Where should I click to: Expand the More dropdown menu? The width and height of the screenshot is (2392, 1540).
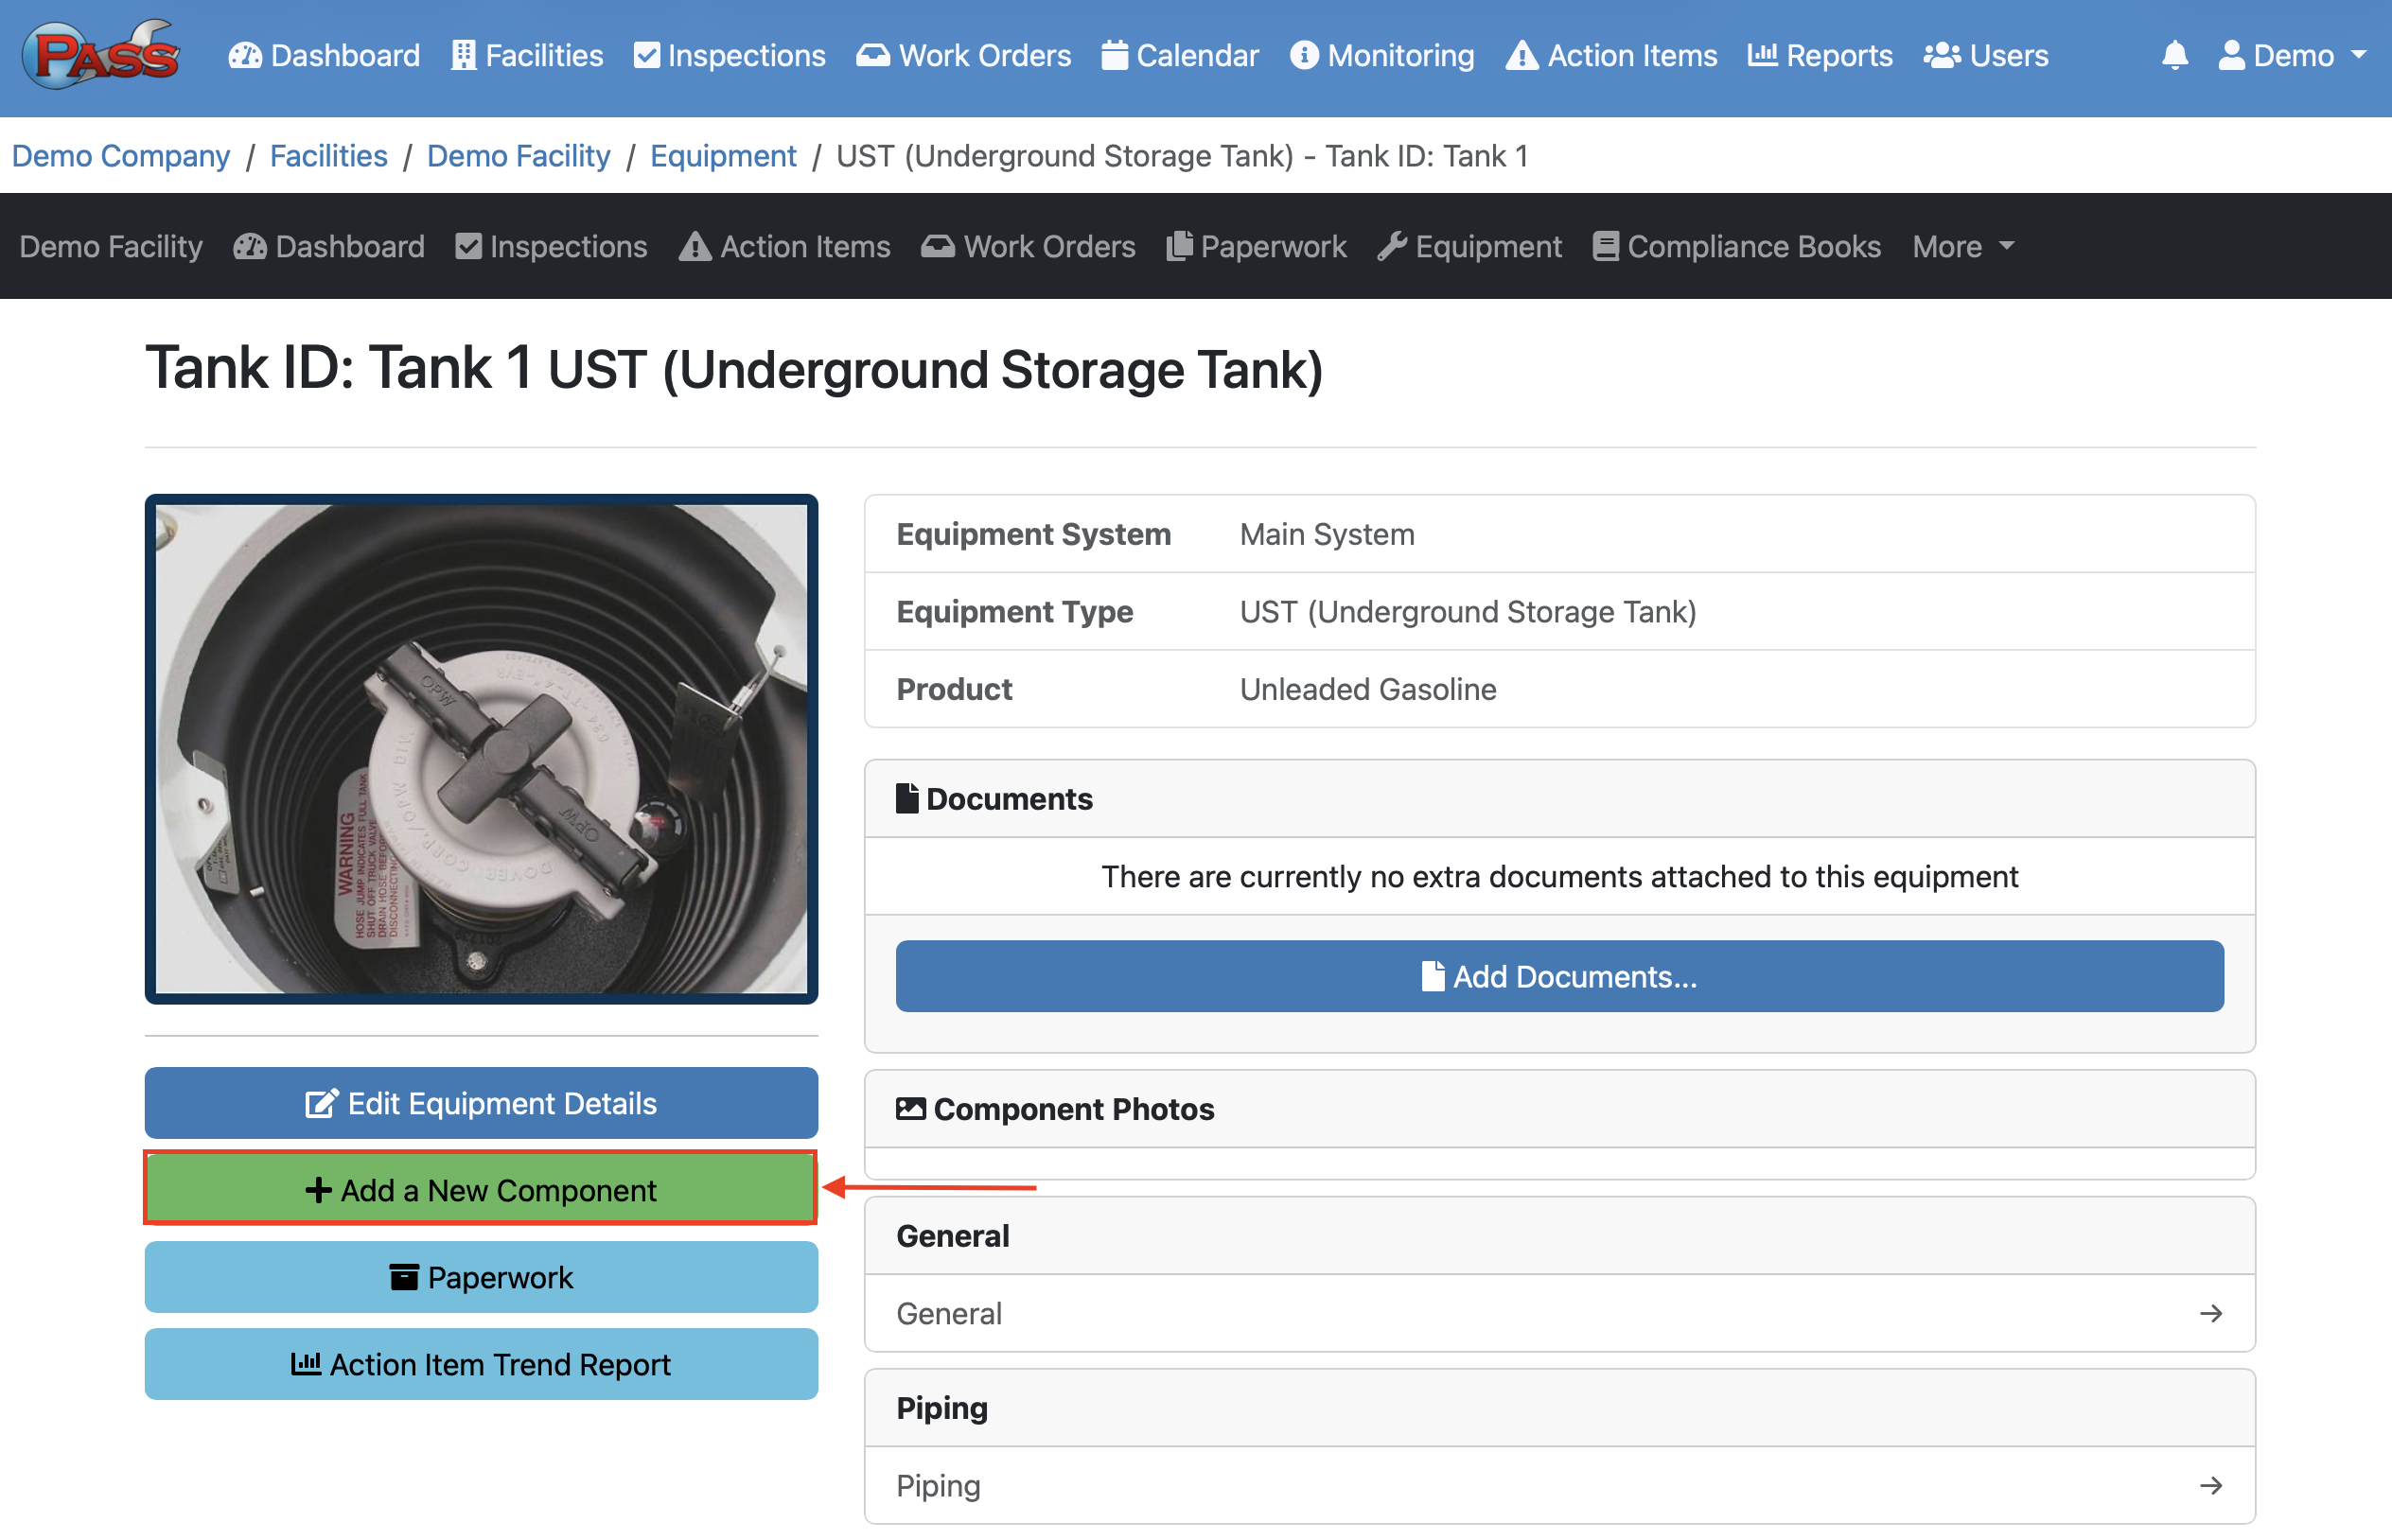pyautogui.click(x=1962, y=246)
